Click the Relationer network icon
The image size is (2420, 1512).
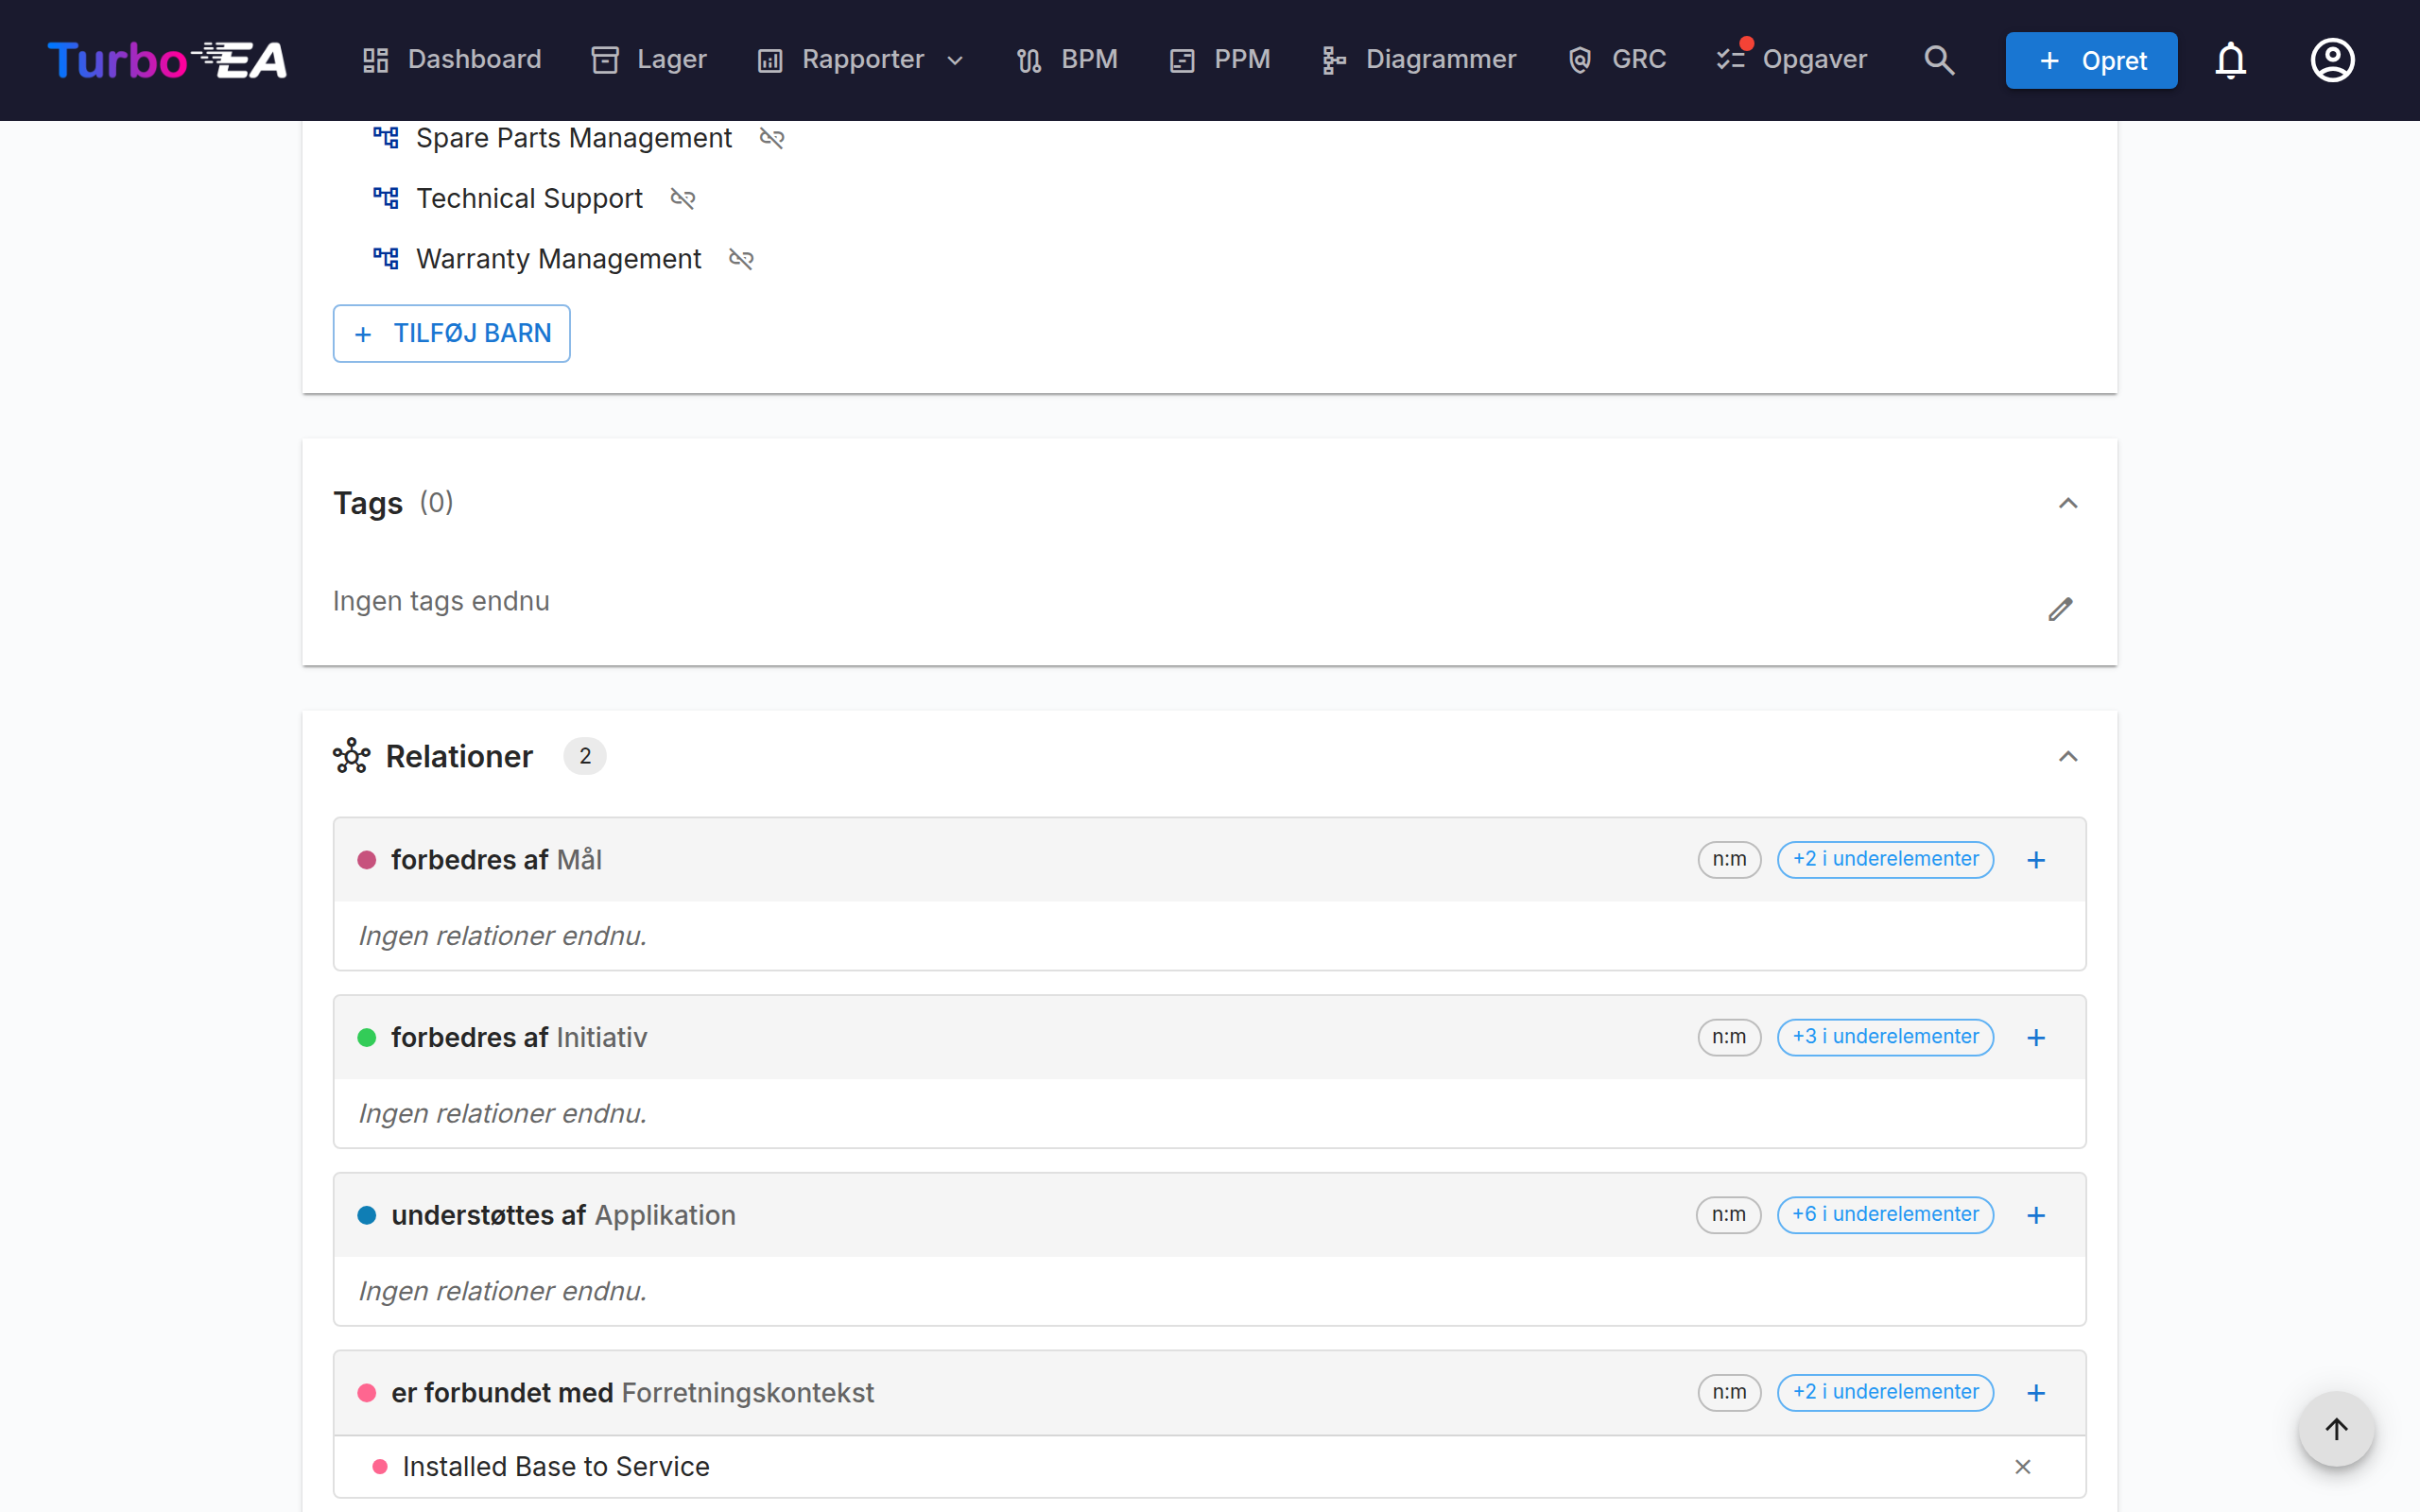tap(351, 756)
